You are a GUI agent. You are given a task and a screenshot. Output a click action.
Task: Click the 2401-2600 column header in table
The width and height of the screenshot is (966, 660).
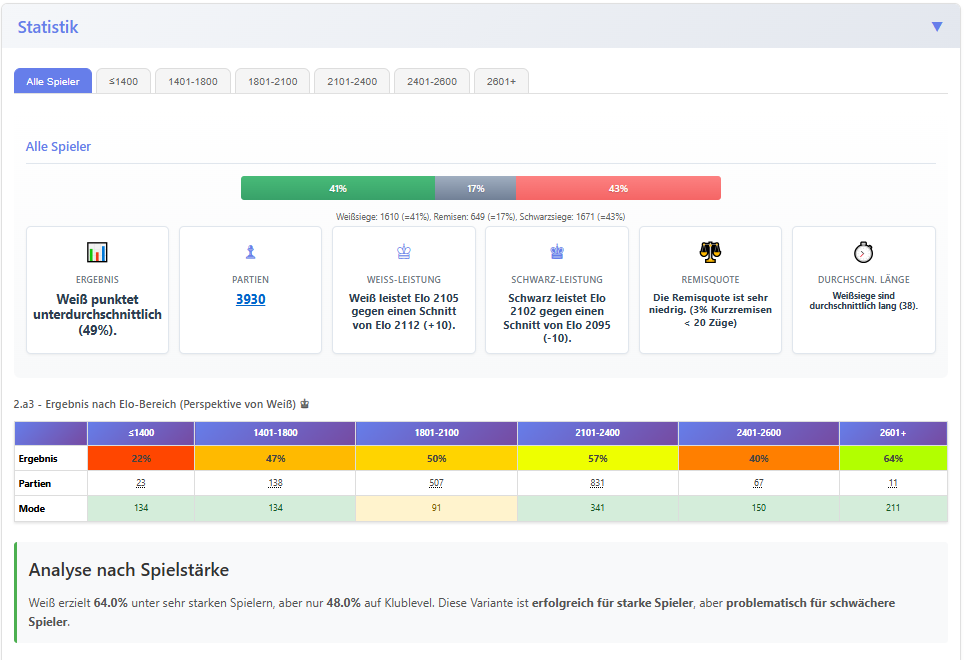coord(758,433)
